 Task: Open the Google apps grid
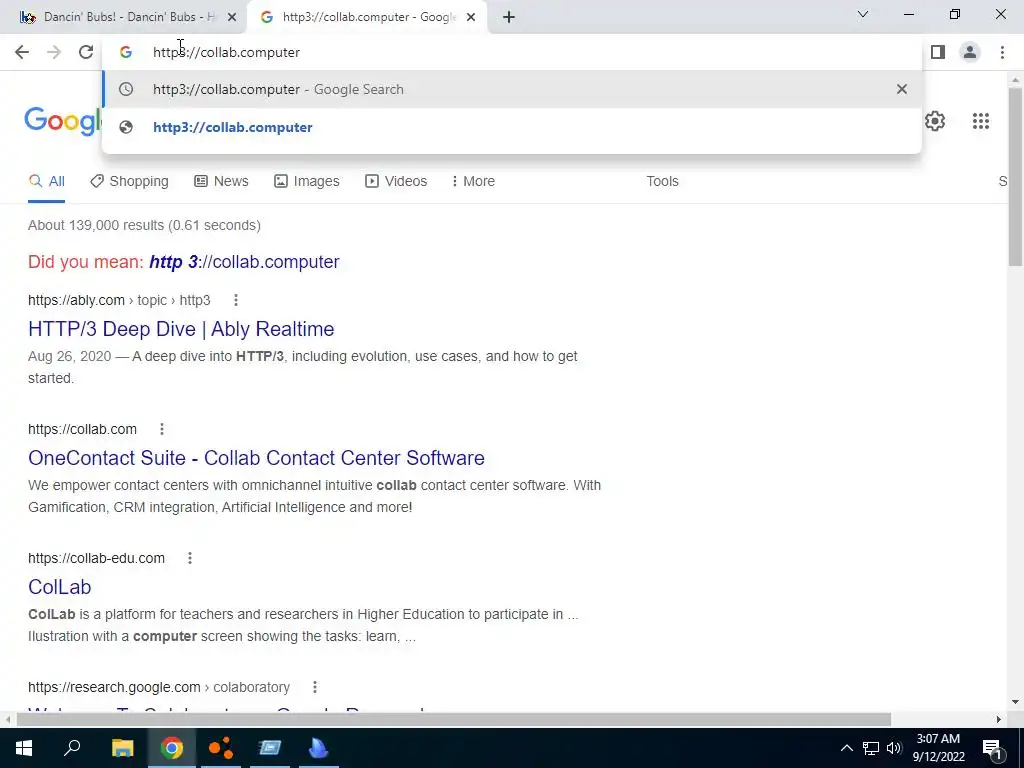[980, 121]
